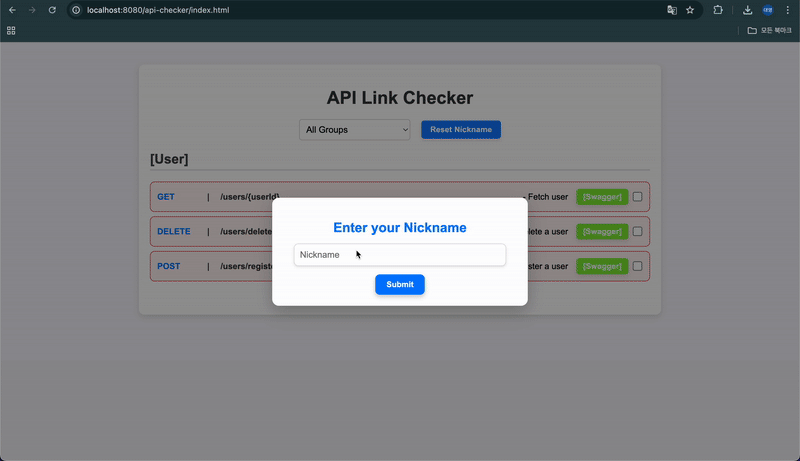Bookmark this page with the star icon
Image resolution: width=800 pixels, height=461 pixels.
(690, 10)
